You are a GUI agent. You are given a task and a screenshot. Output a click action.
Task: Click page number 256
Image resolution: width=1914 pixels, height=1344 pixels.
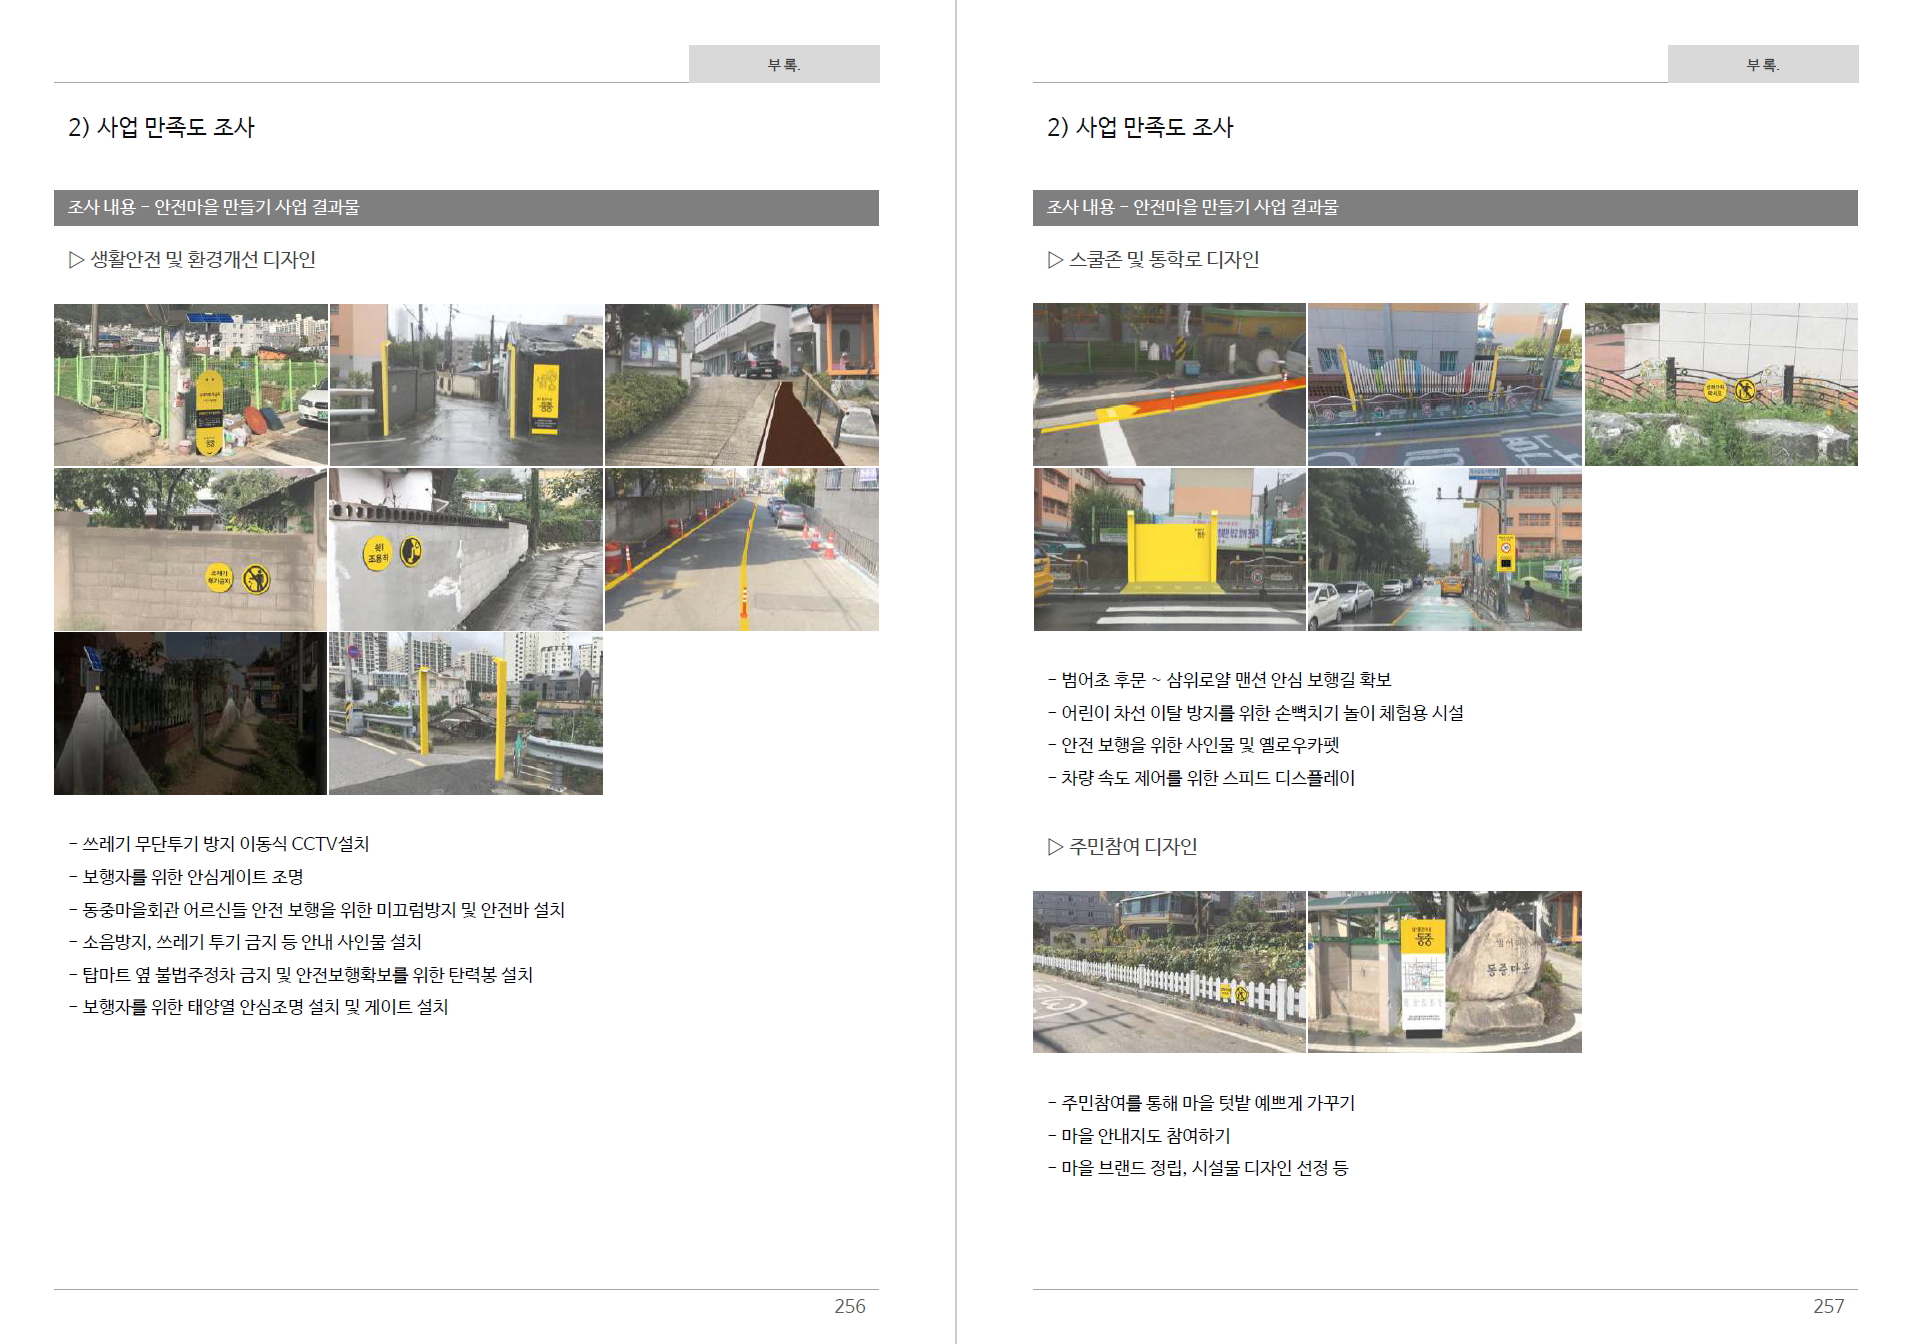(849, 1306)
